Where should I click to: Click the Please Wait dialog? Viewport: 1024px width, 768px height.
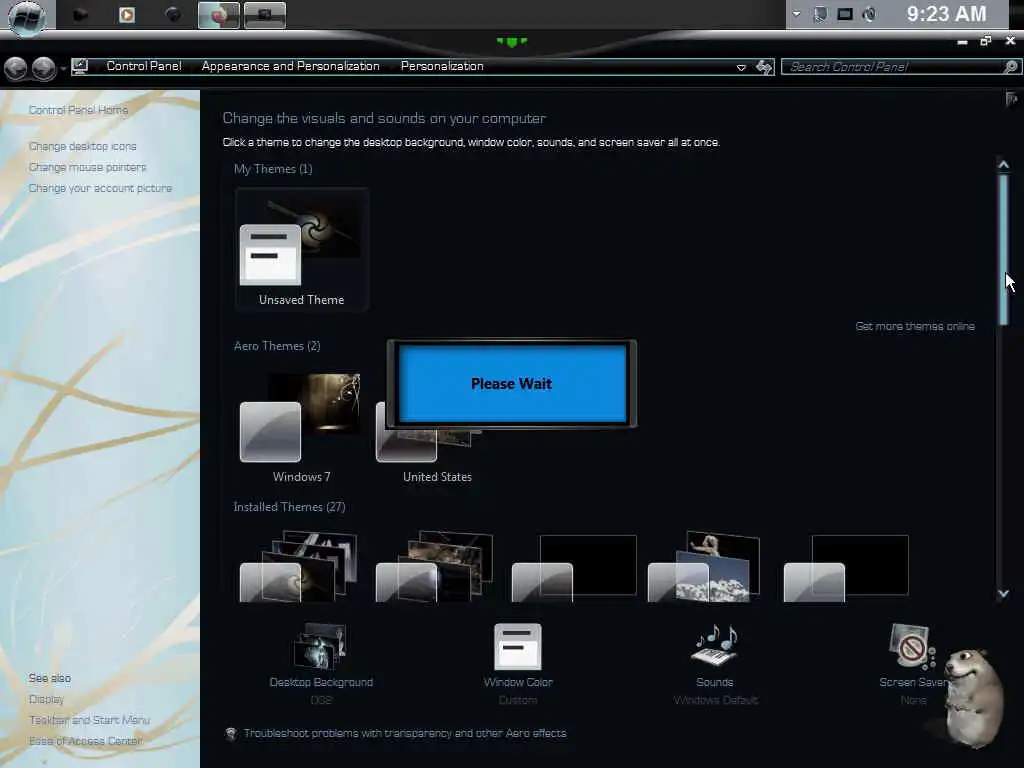click(x=512, y=383)
